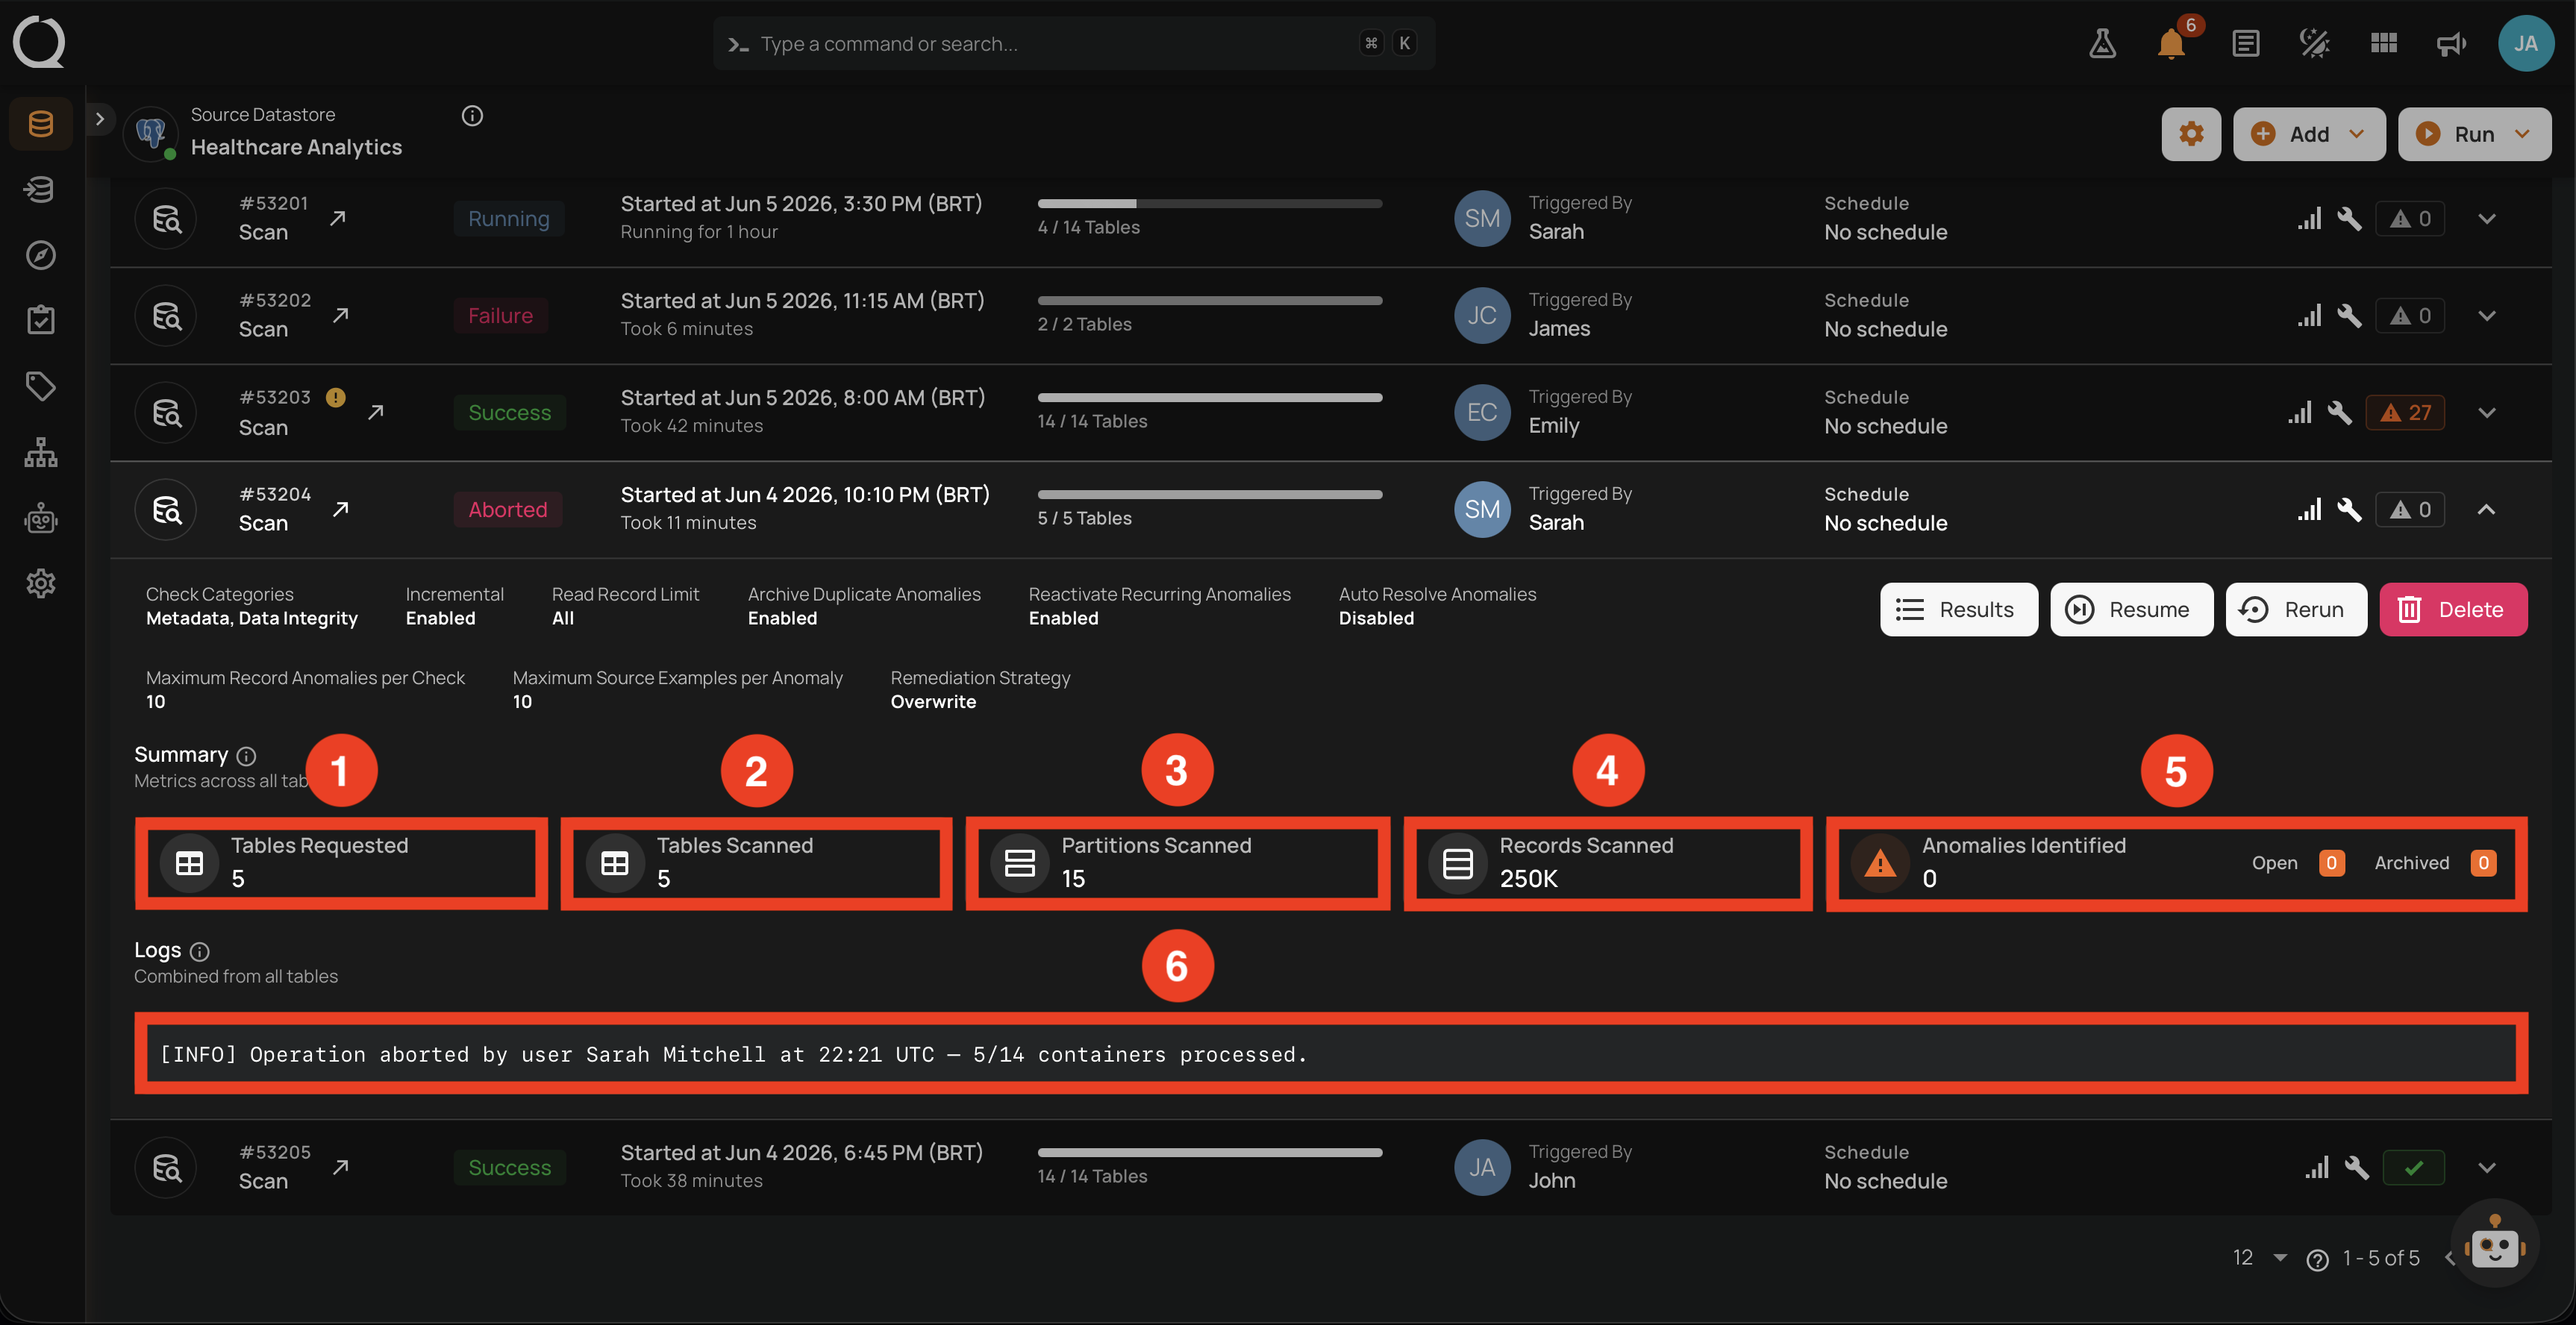
Task: Click the Archived anomalies count badge
Action: pos(2483,863)
